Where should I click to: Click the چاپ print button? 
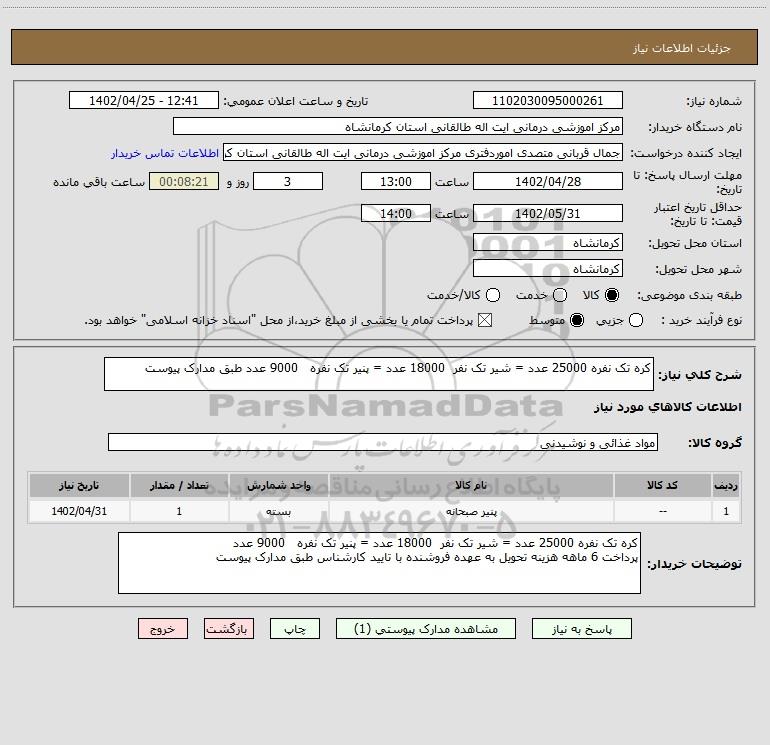coord(295,629)
